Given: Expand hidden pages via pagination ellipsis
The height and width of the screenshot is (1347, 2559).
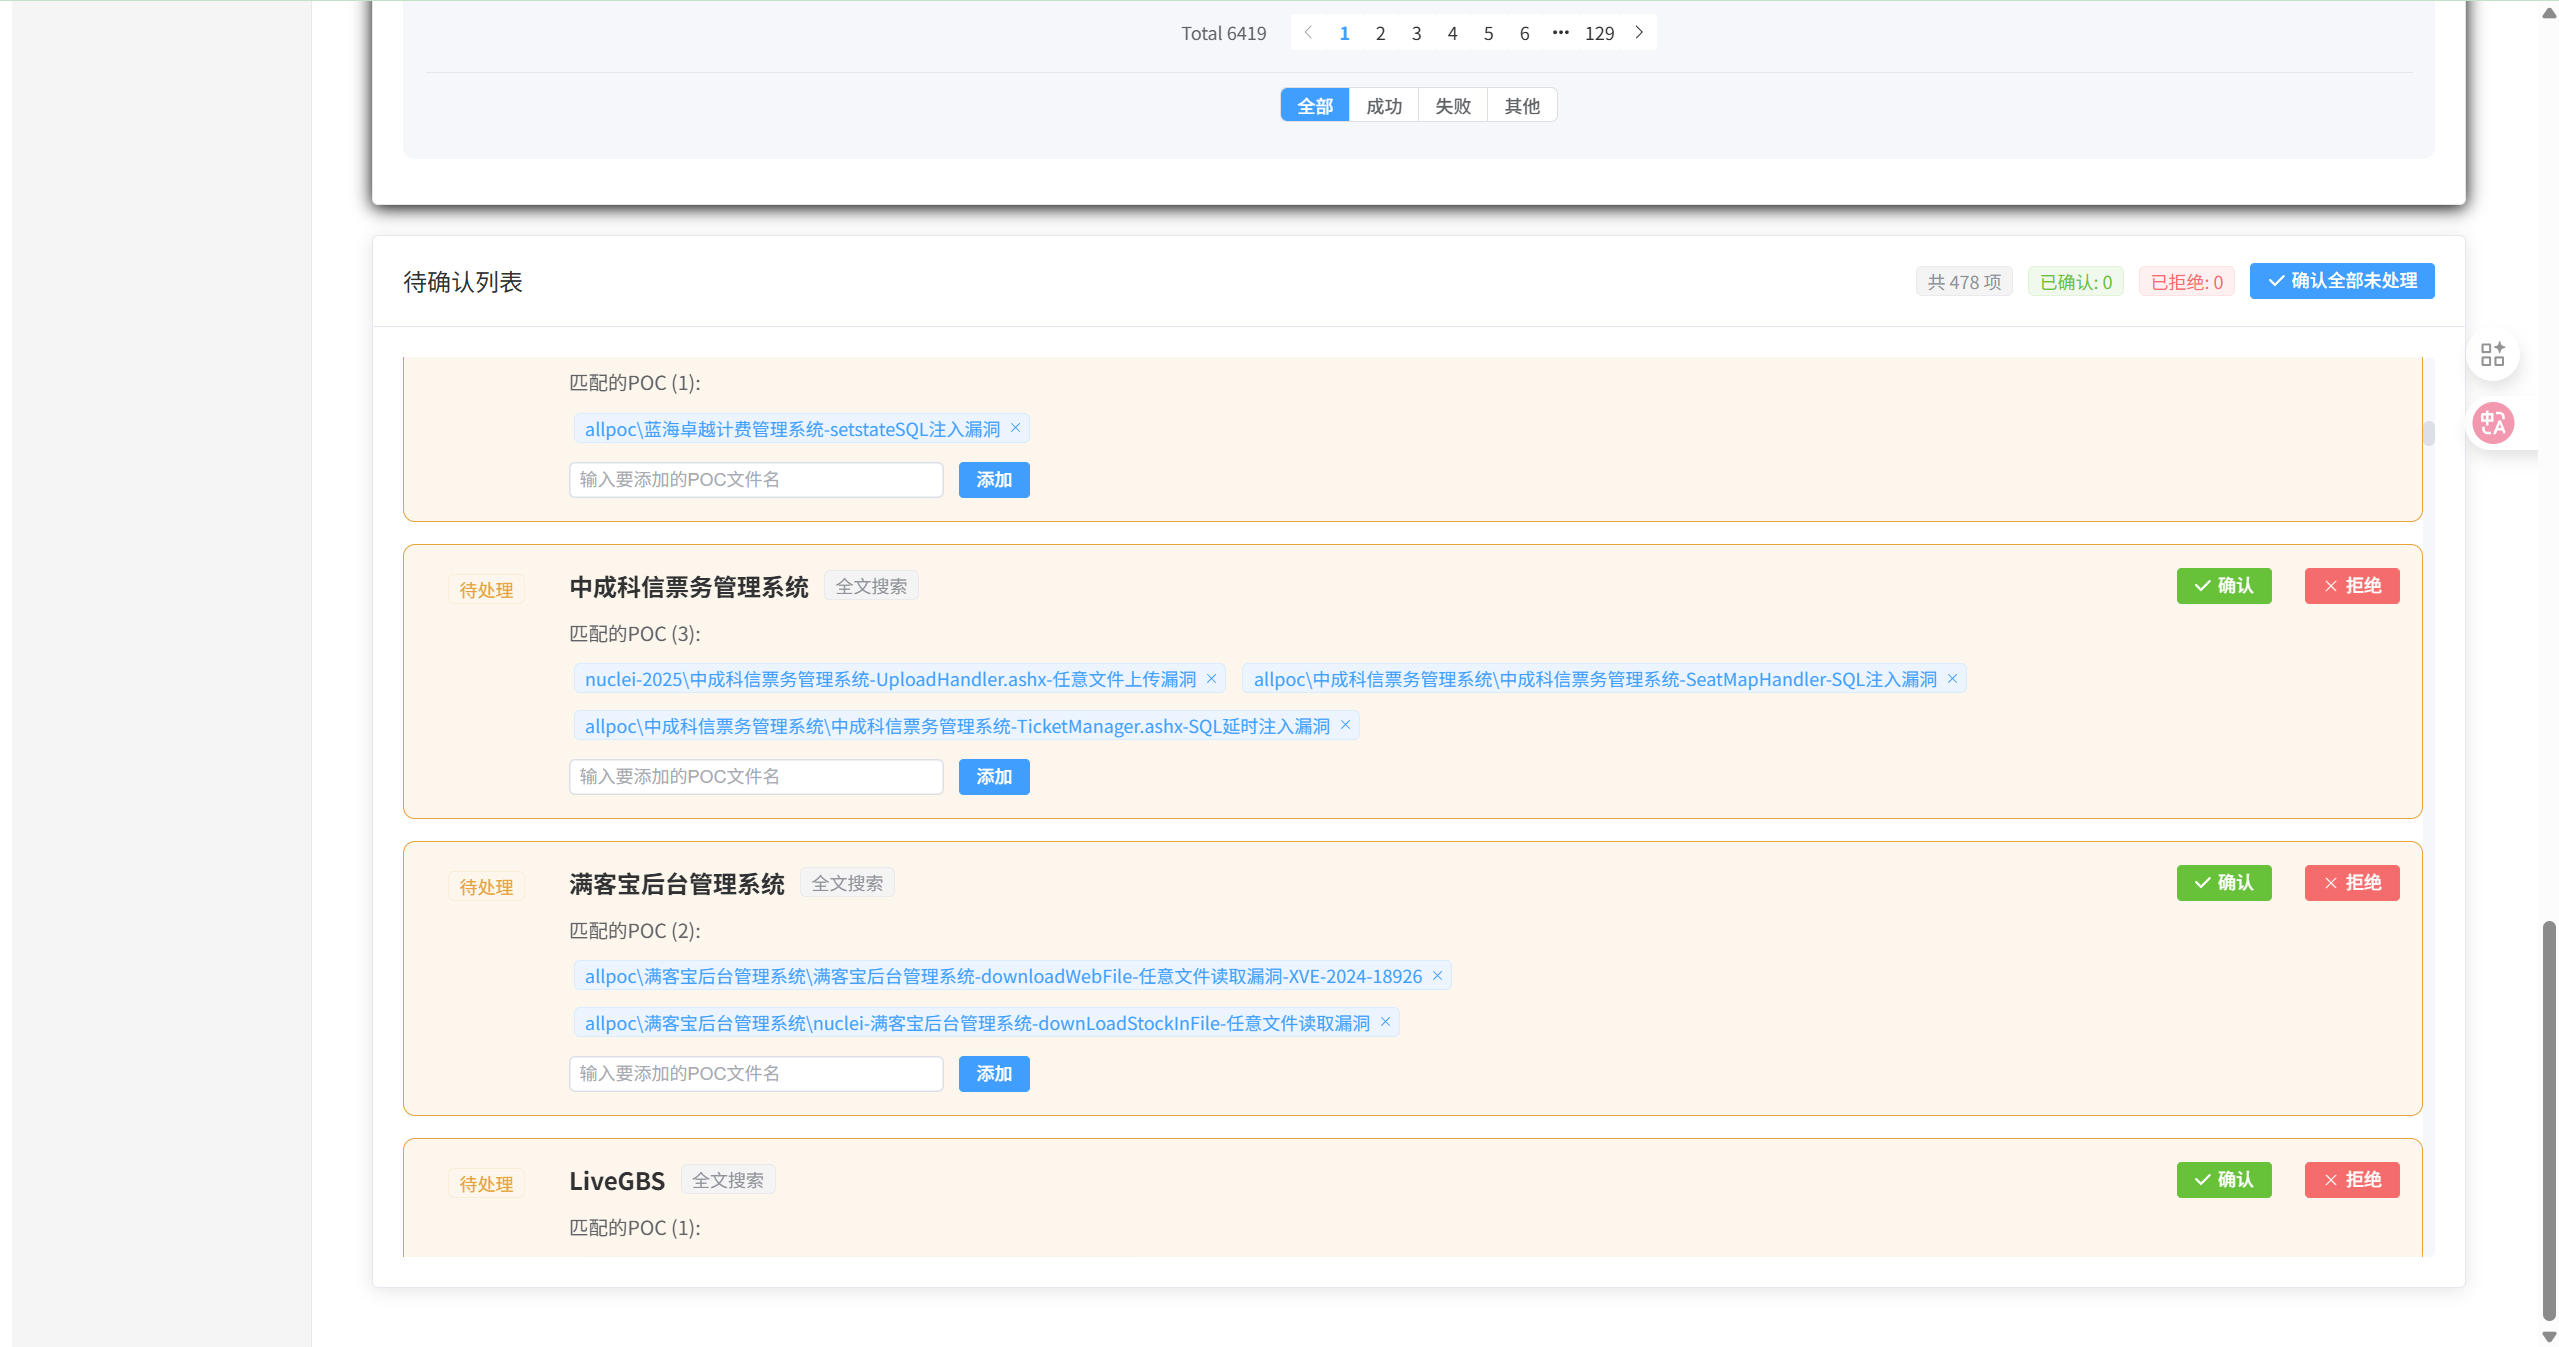Looking at the screenshot, I should (x=1560, y=32).
